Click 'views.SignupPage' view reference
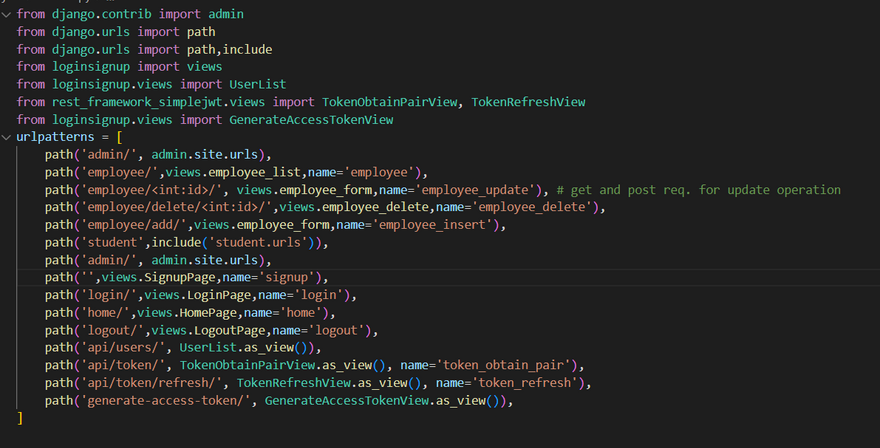 click(159, 277)
